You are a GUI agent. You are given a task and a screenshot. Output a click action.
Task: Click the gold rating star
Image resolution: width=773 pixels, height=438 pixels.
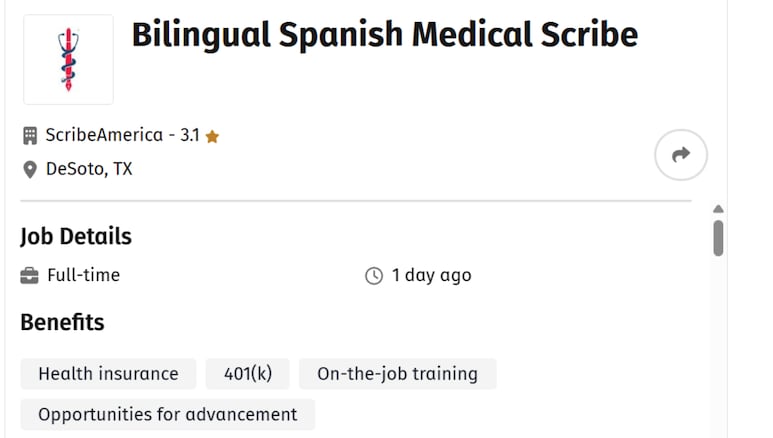(x=212, y=136)
